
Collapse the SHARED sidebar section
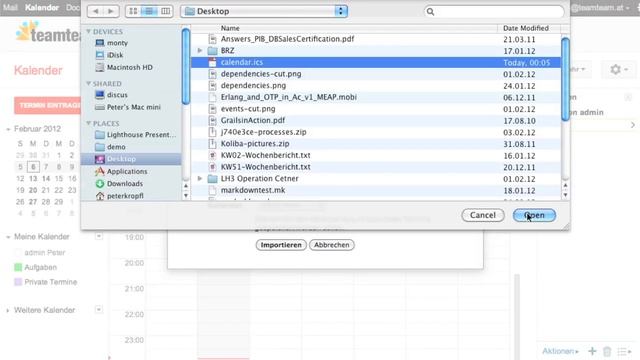[x=88, y=83]
